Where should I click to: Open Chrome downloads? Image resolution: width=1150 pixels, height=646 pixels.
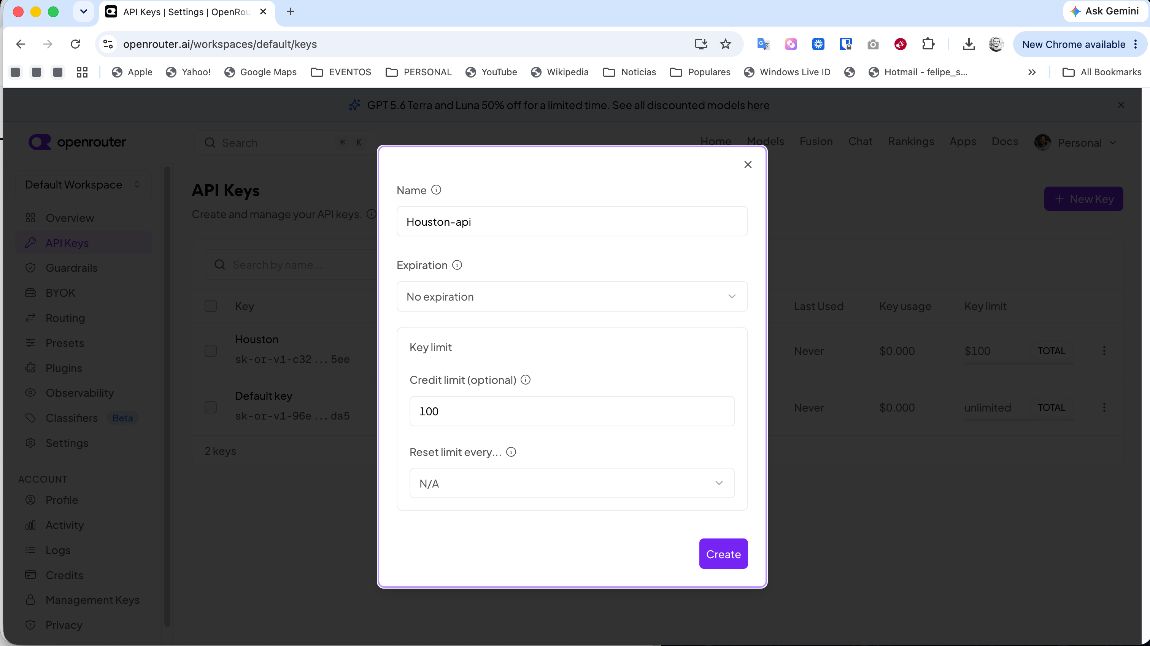coord(969,44)
